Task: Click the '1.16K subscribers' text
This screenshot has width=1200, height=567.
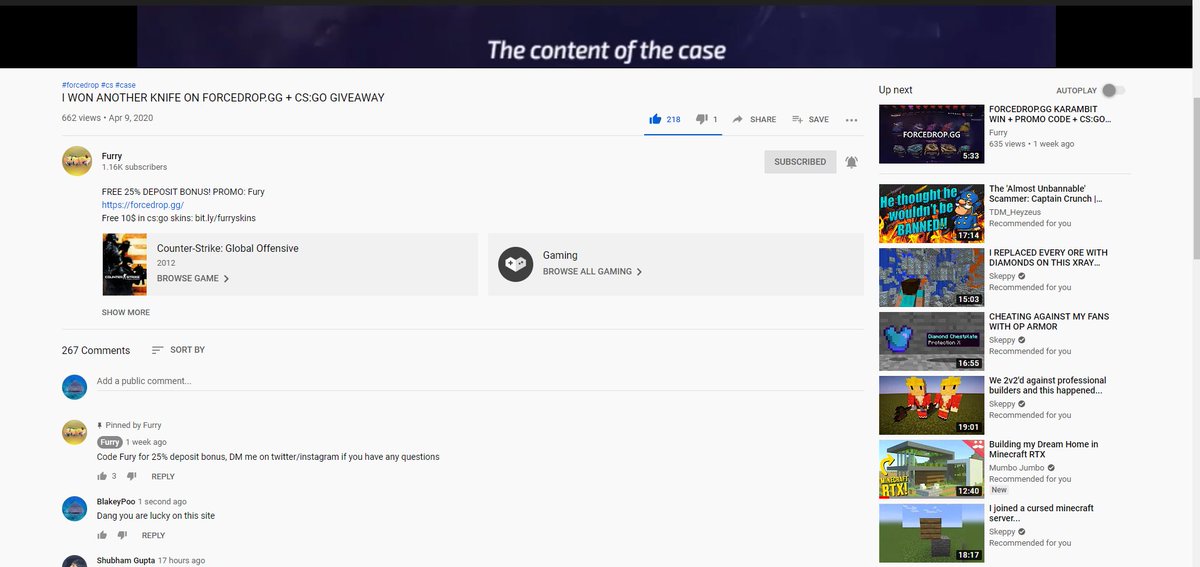Action: (135, 167)
